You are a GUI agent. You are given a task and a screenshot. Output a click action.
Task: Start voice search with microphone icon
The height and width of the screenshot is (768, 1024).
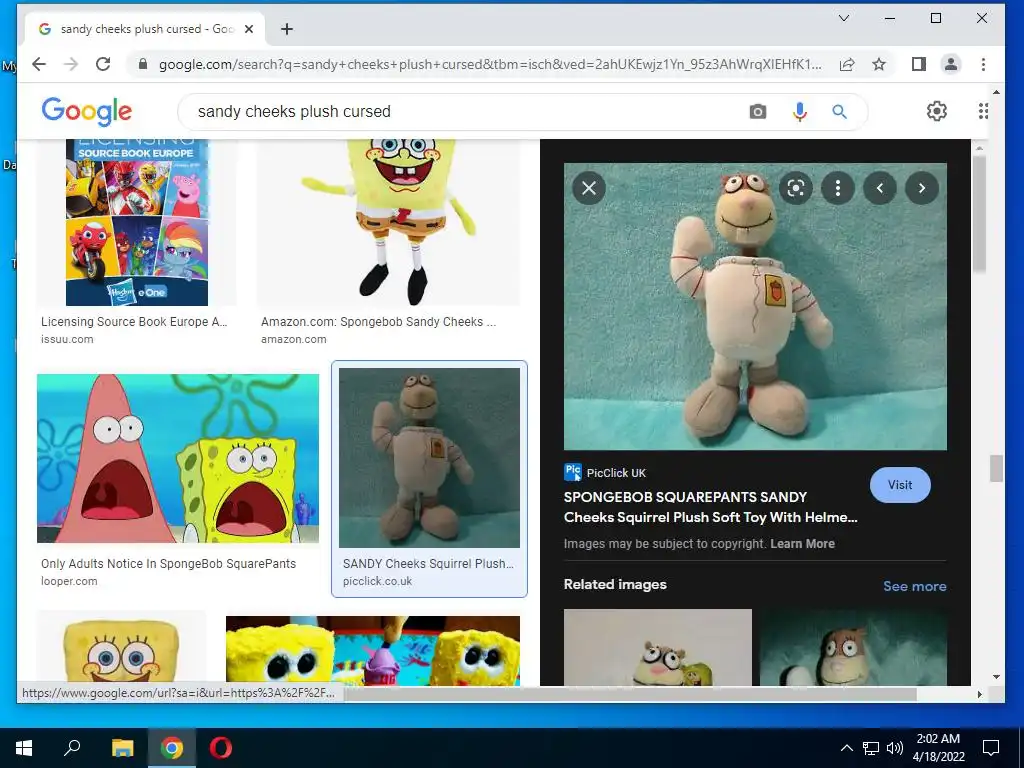(x=799, y=112)
